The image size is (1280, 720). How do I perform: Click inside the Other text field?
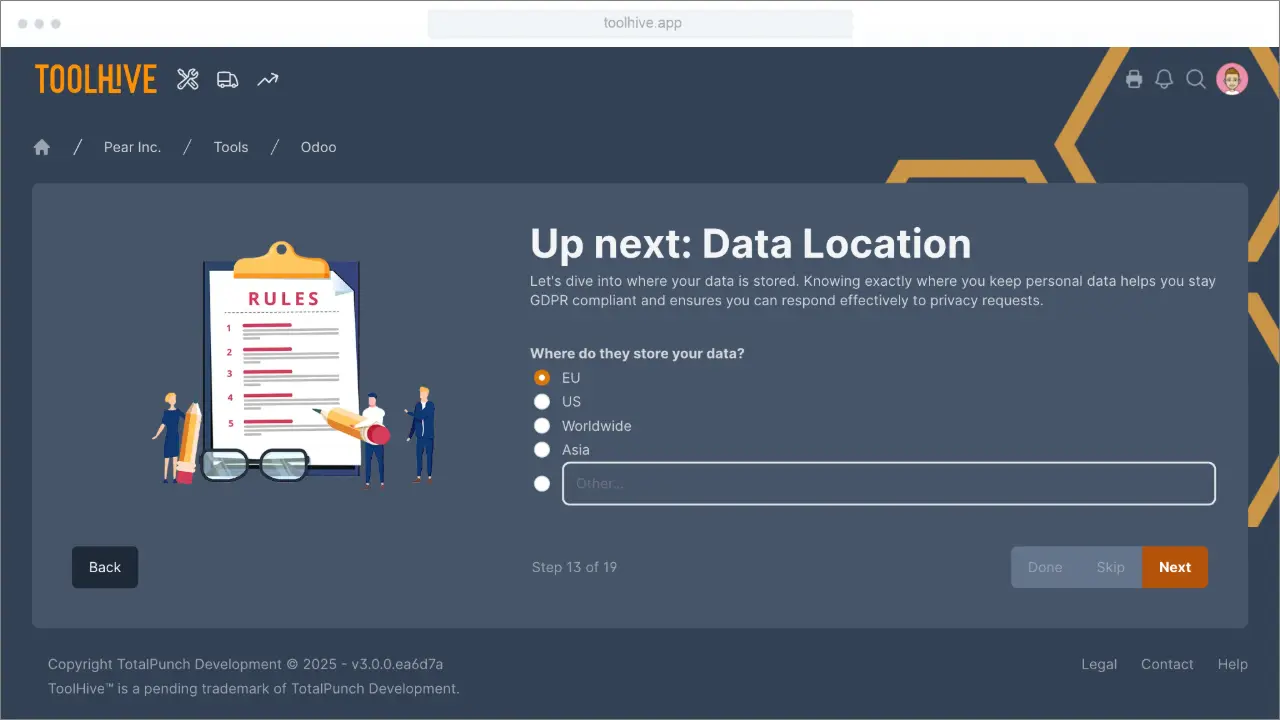888,483
